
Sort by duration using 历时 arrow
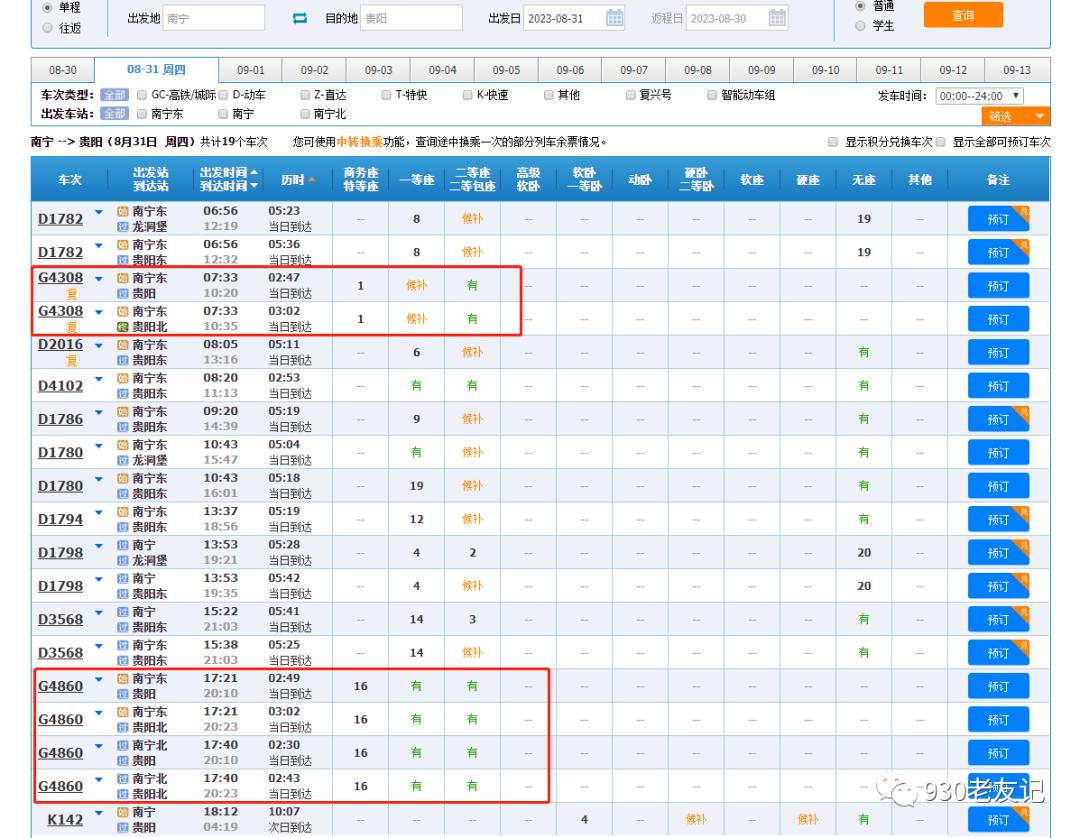[311, 180]
